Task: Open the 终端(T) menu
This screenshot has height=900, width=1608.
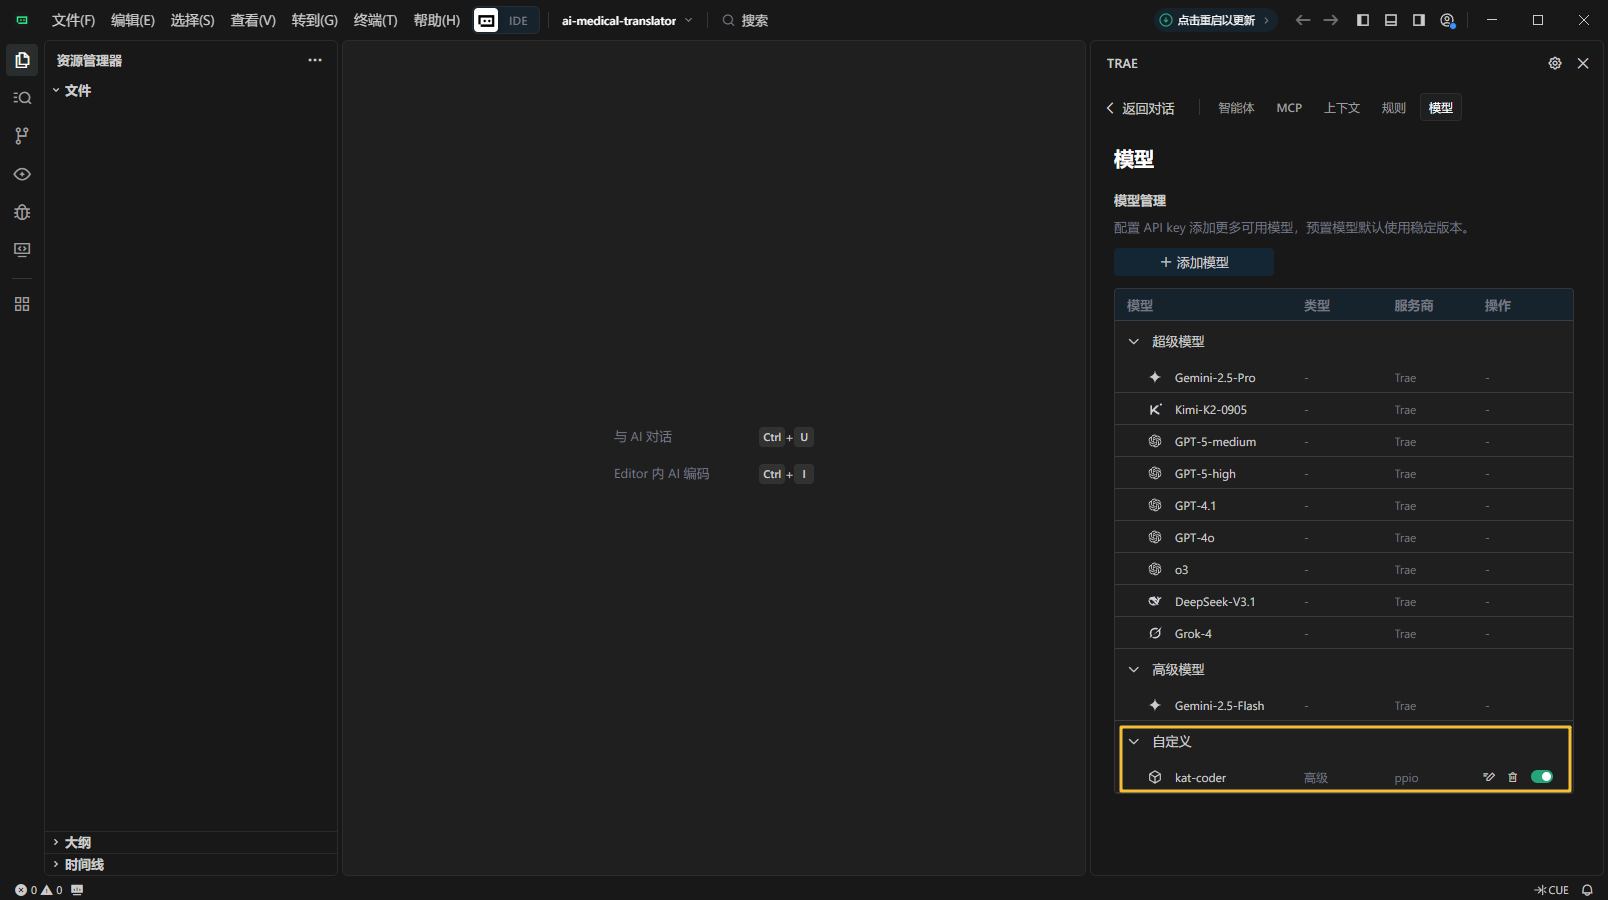Action: pos(375,20)
